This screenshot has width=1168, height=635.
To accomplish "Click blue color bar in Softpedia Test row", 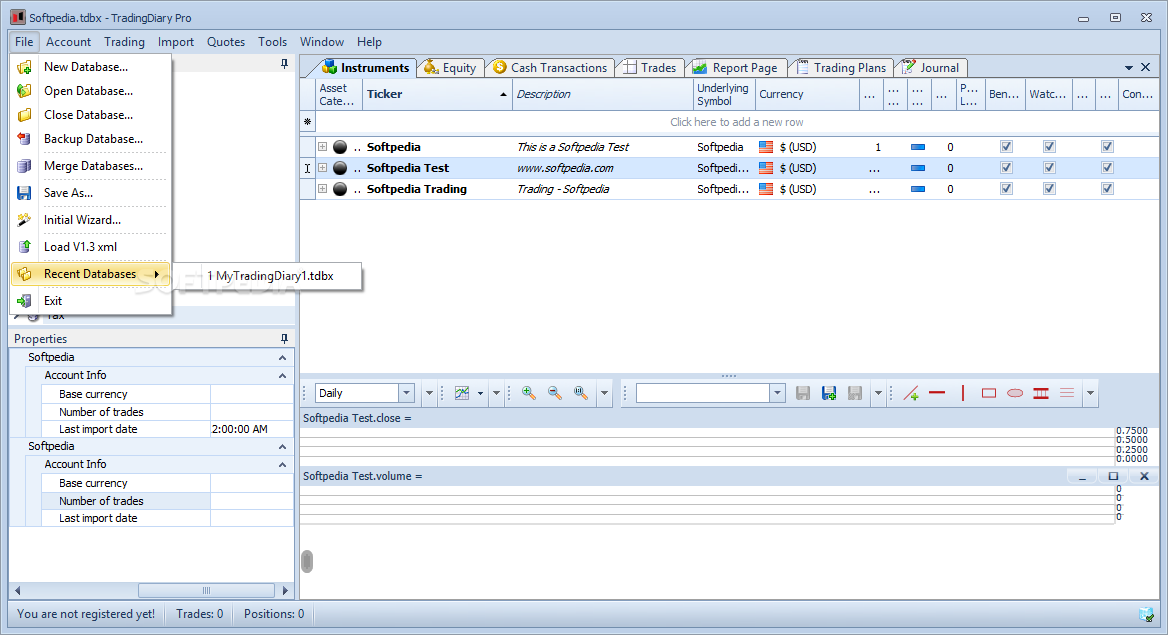I will 918,168.
